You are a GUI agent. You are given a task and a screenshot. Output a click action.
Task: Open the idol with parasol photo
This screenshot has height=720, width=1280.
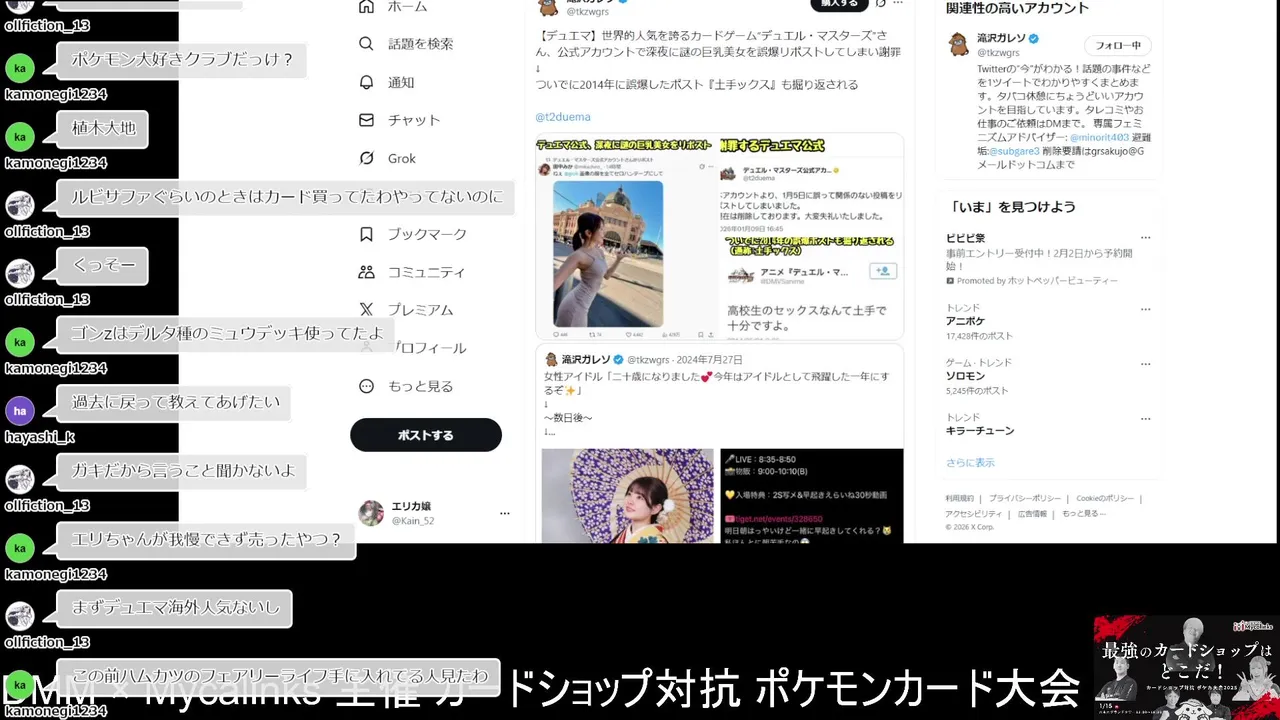(628, 495)
